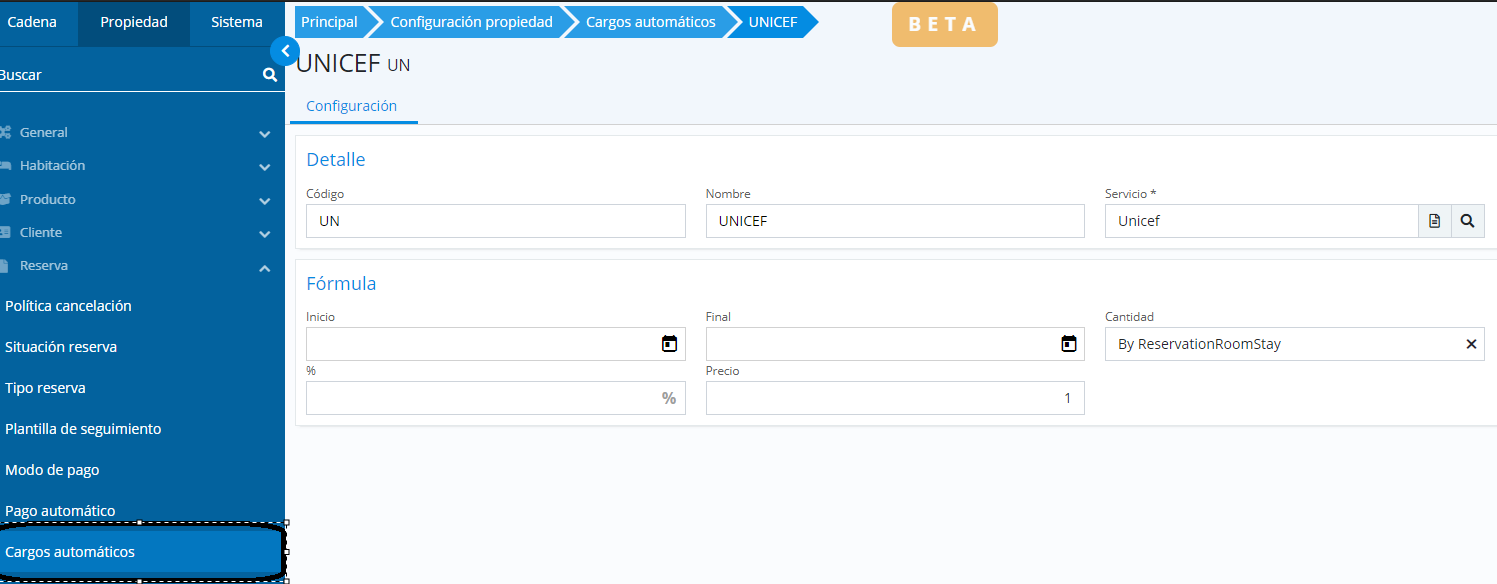Open Servicio document detail icon
This screenshot has height=584, width=1497.
tap(1434, 221)
